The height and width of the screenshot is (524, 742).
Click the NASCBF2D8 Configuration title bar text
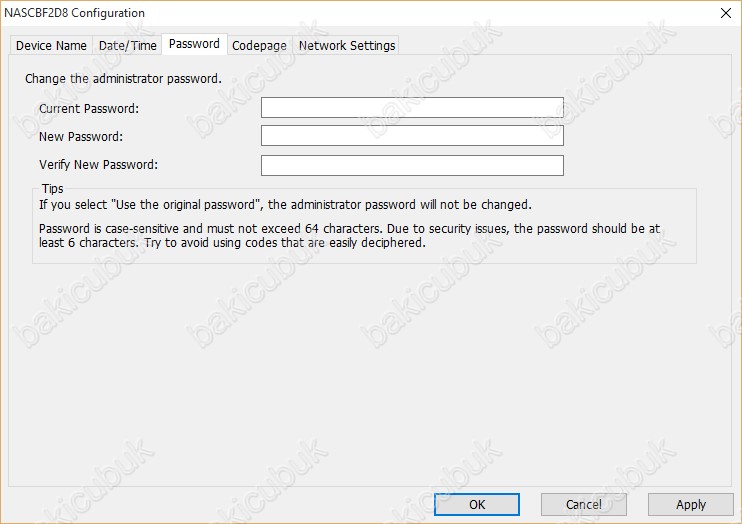[74, 13]
